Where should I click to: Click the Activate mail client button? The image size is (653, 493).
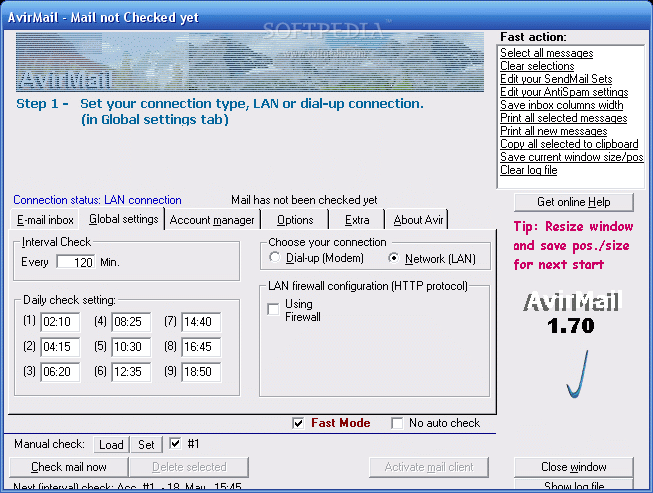pyautogui.click(x=429, y=467)
